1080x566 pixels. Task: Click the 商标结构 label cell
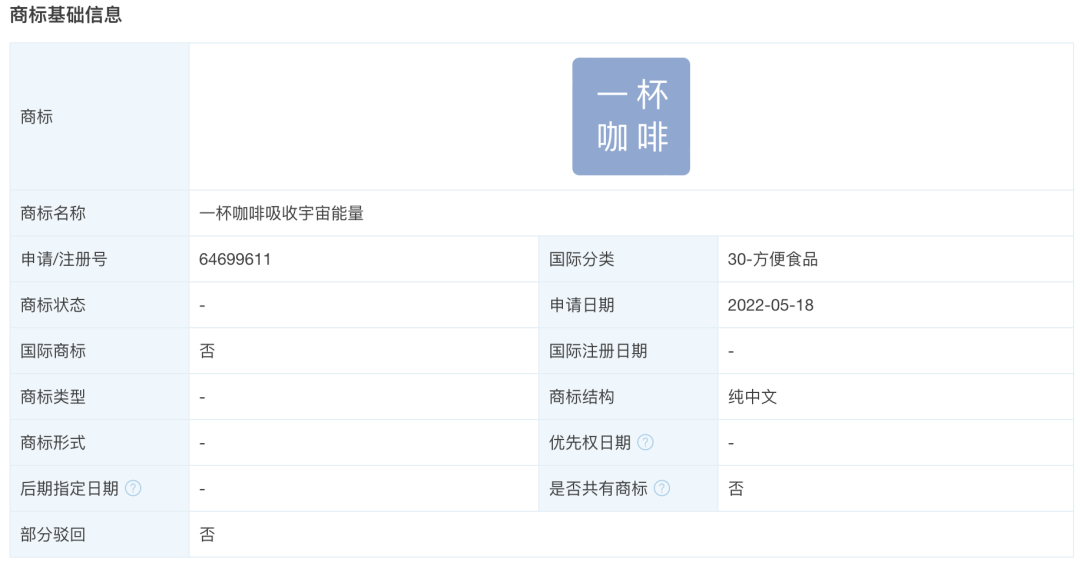[581, 397]
